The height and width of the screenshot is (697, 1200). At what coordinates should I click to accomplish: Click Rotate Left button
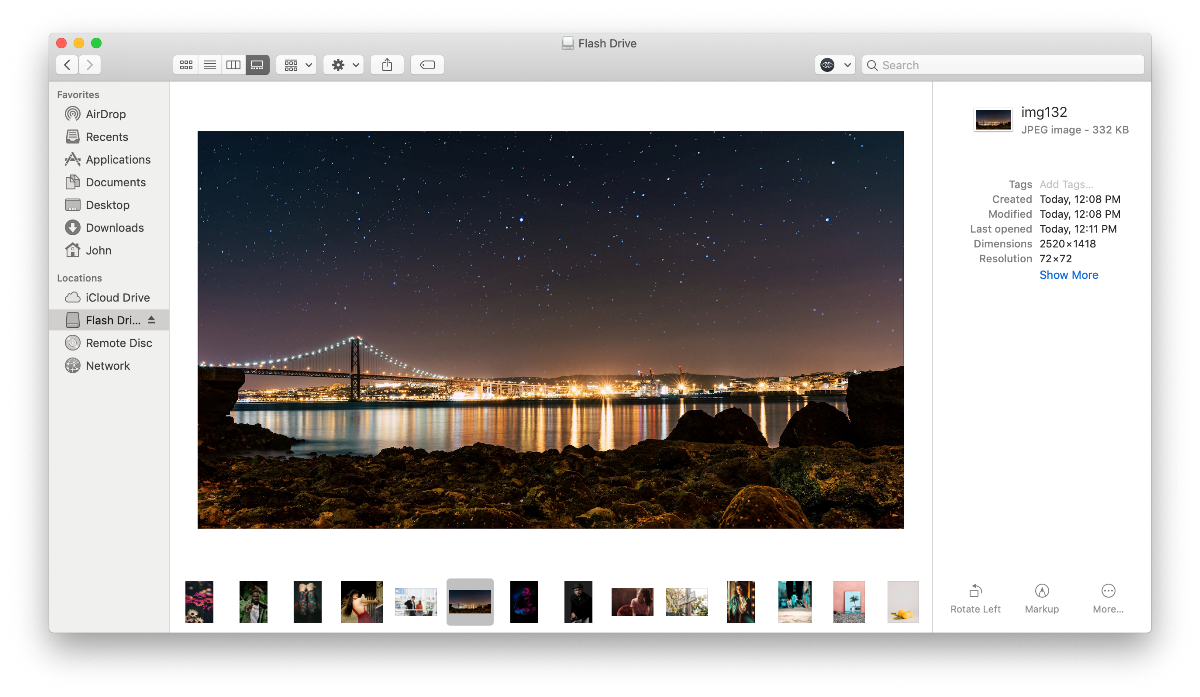pos(975,599)
